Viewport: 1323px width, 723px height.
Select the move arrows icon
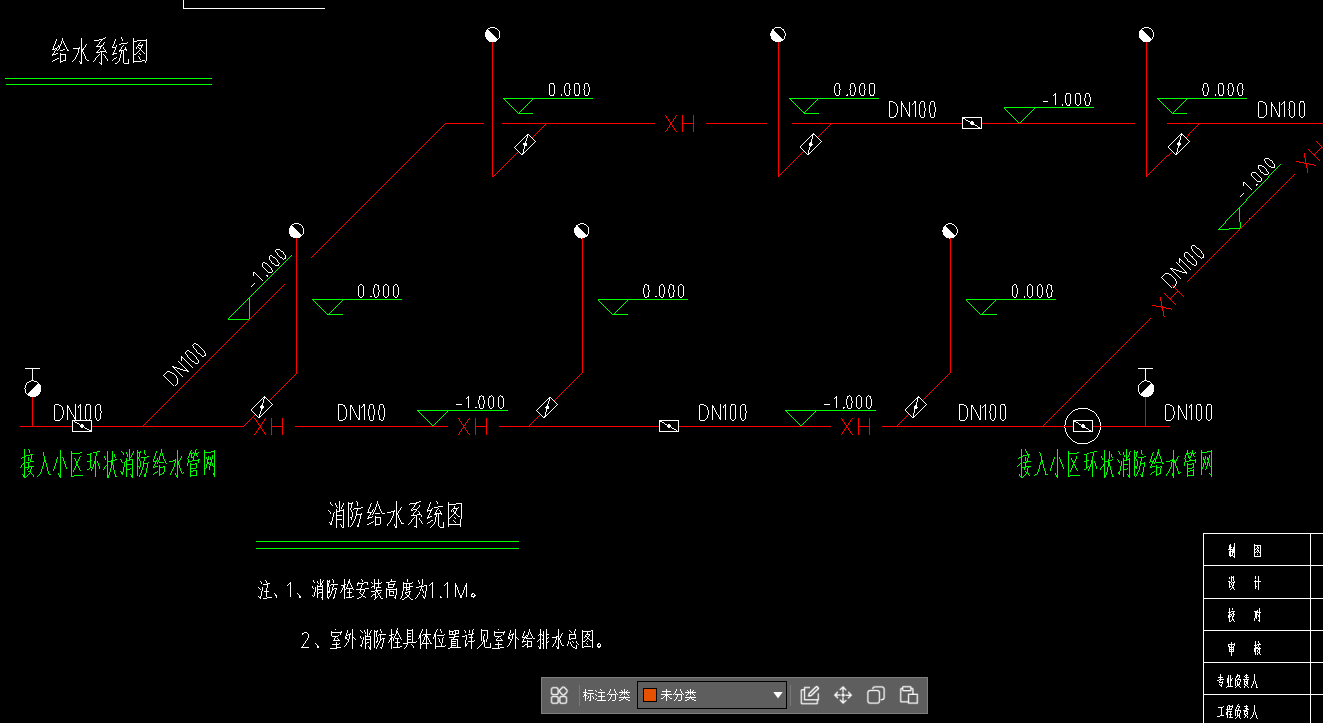843,695
